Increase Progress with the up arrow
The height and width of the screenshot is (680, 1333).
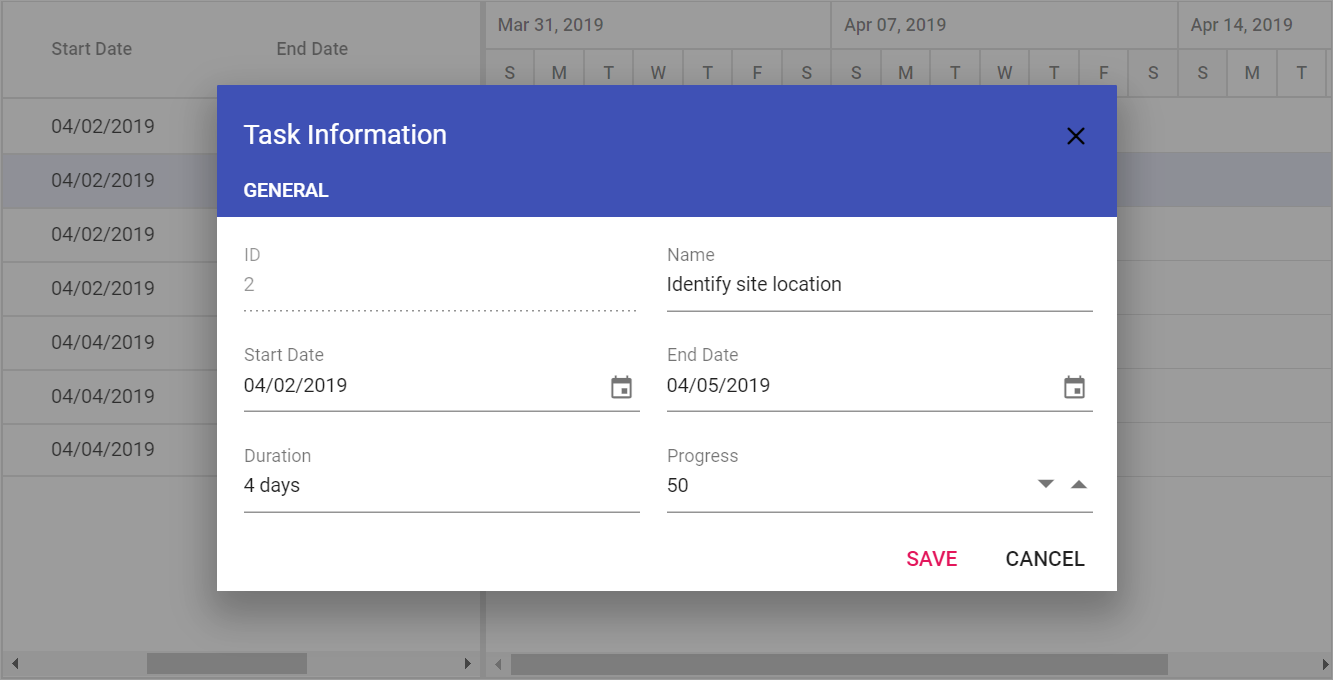pos(1078,484)
